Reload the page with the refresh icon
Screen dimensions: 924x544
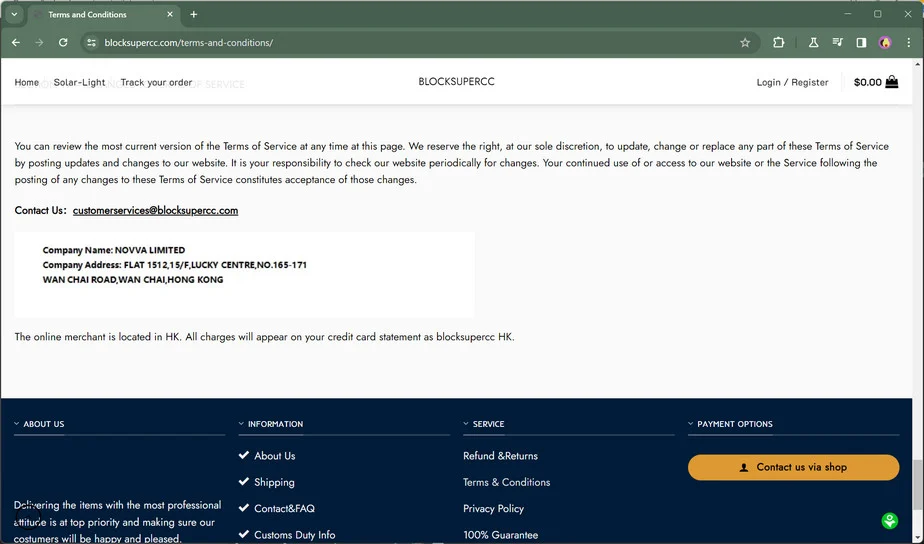(x=63, y=43)
